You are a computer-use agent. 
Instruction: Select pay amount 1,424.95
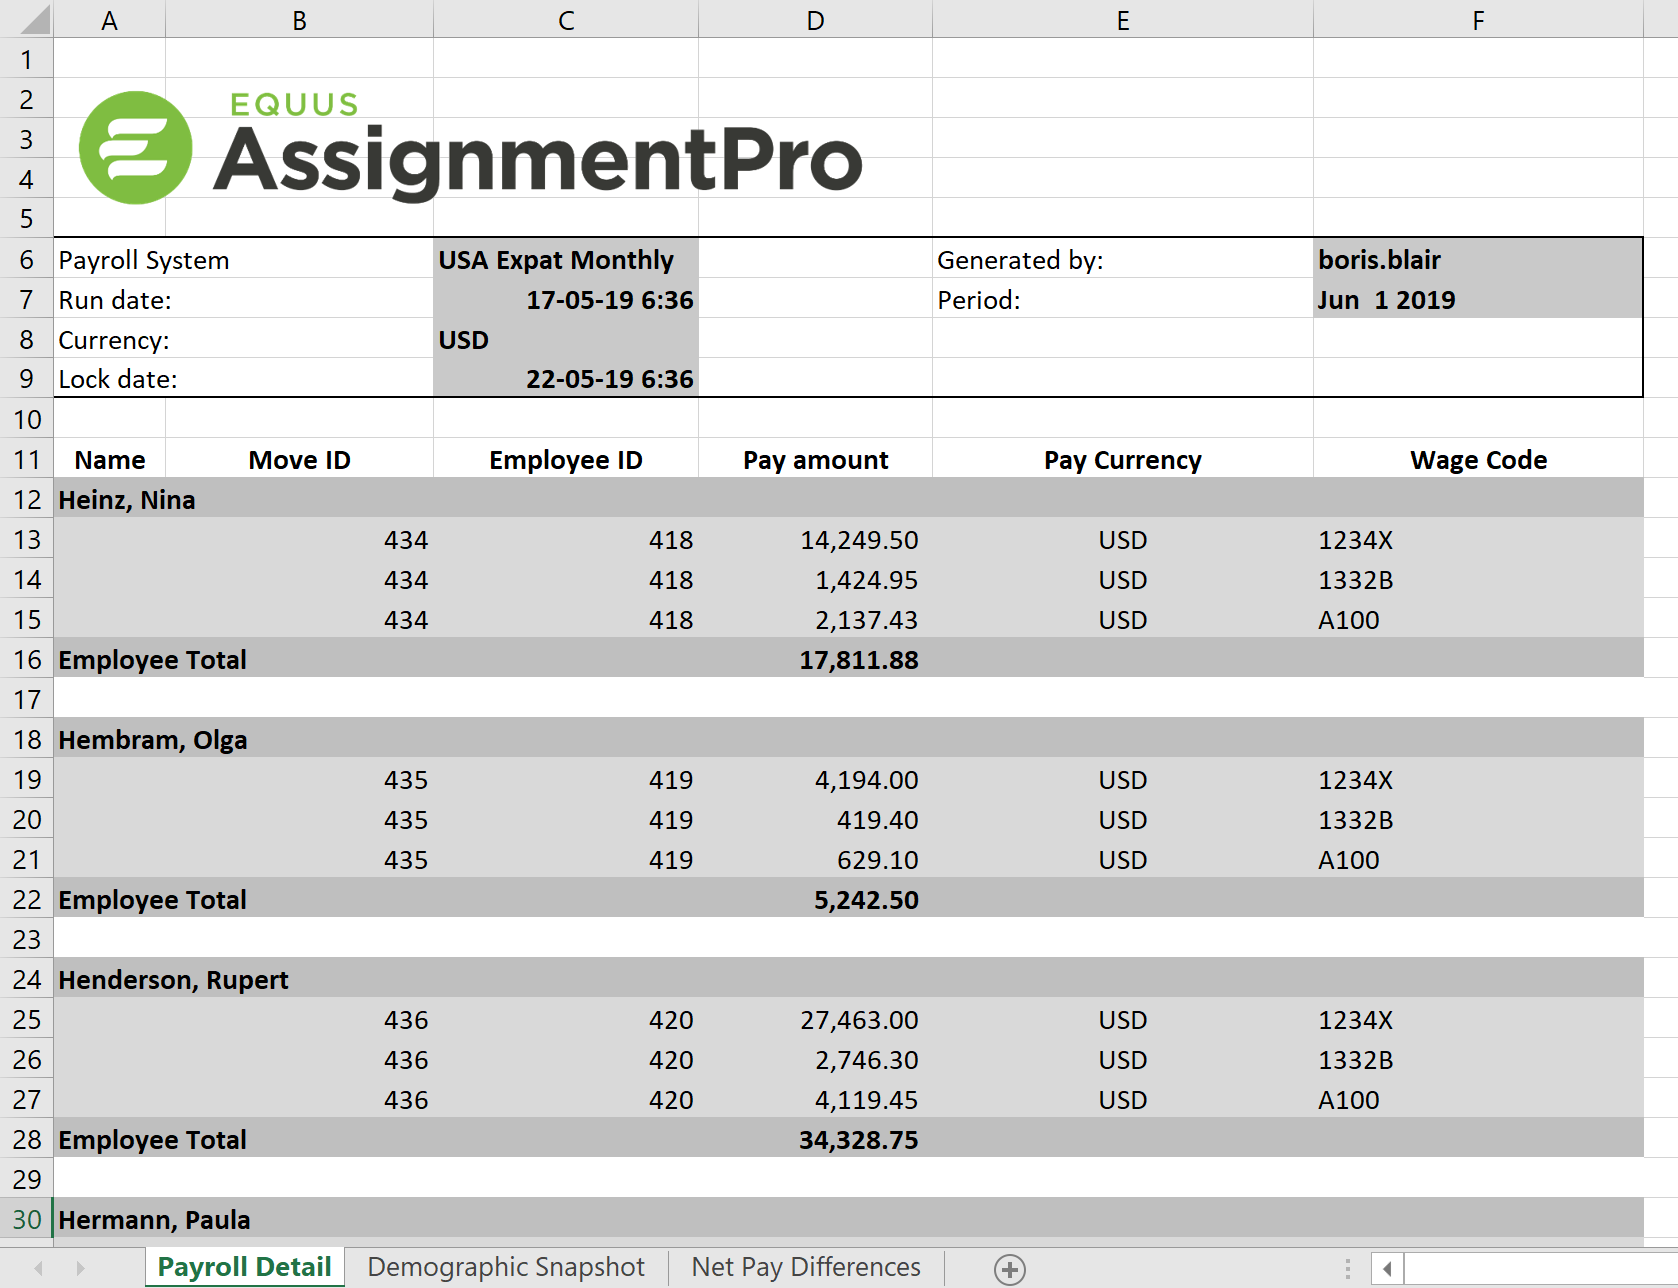(815, 579)
